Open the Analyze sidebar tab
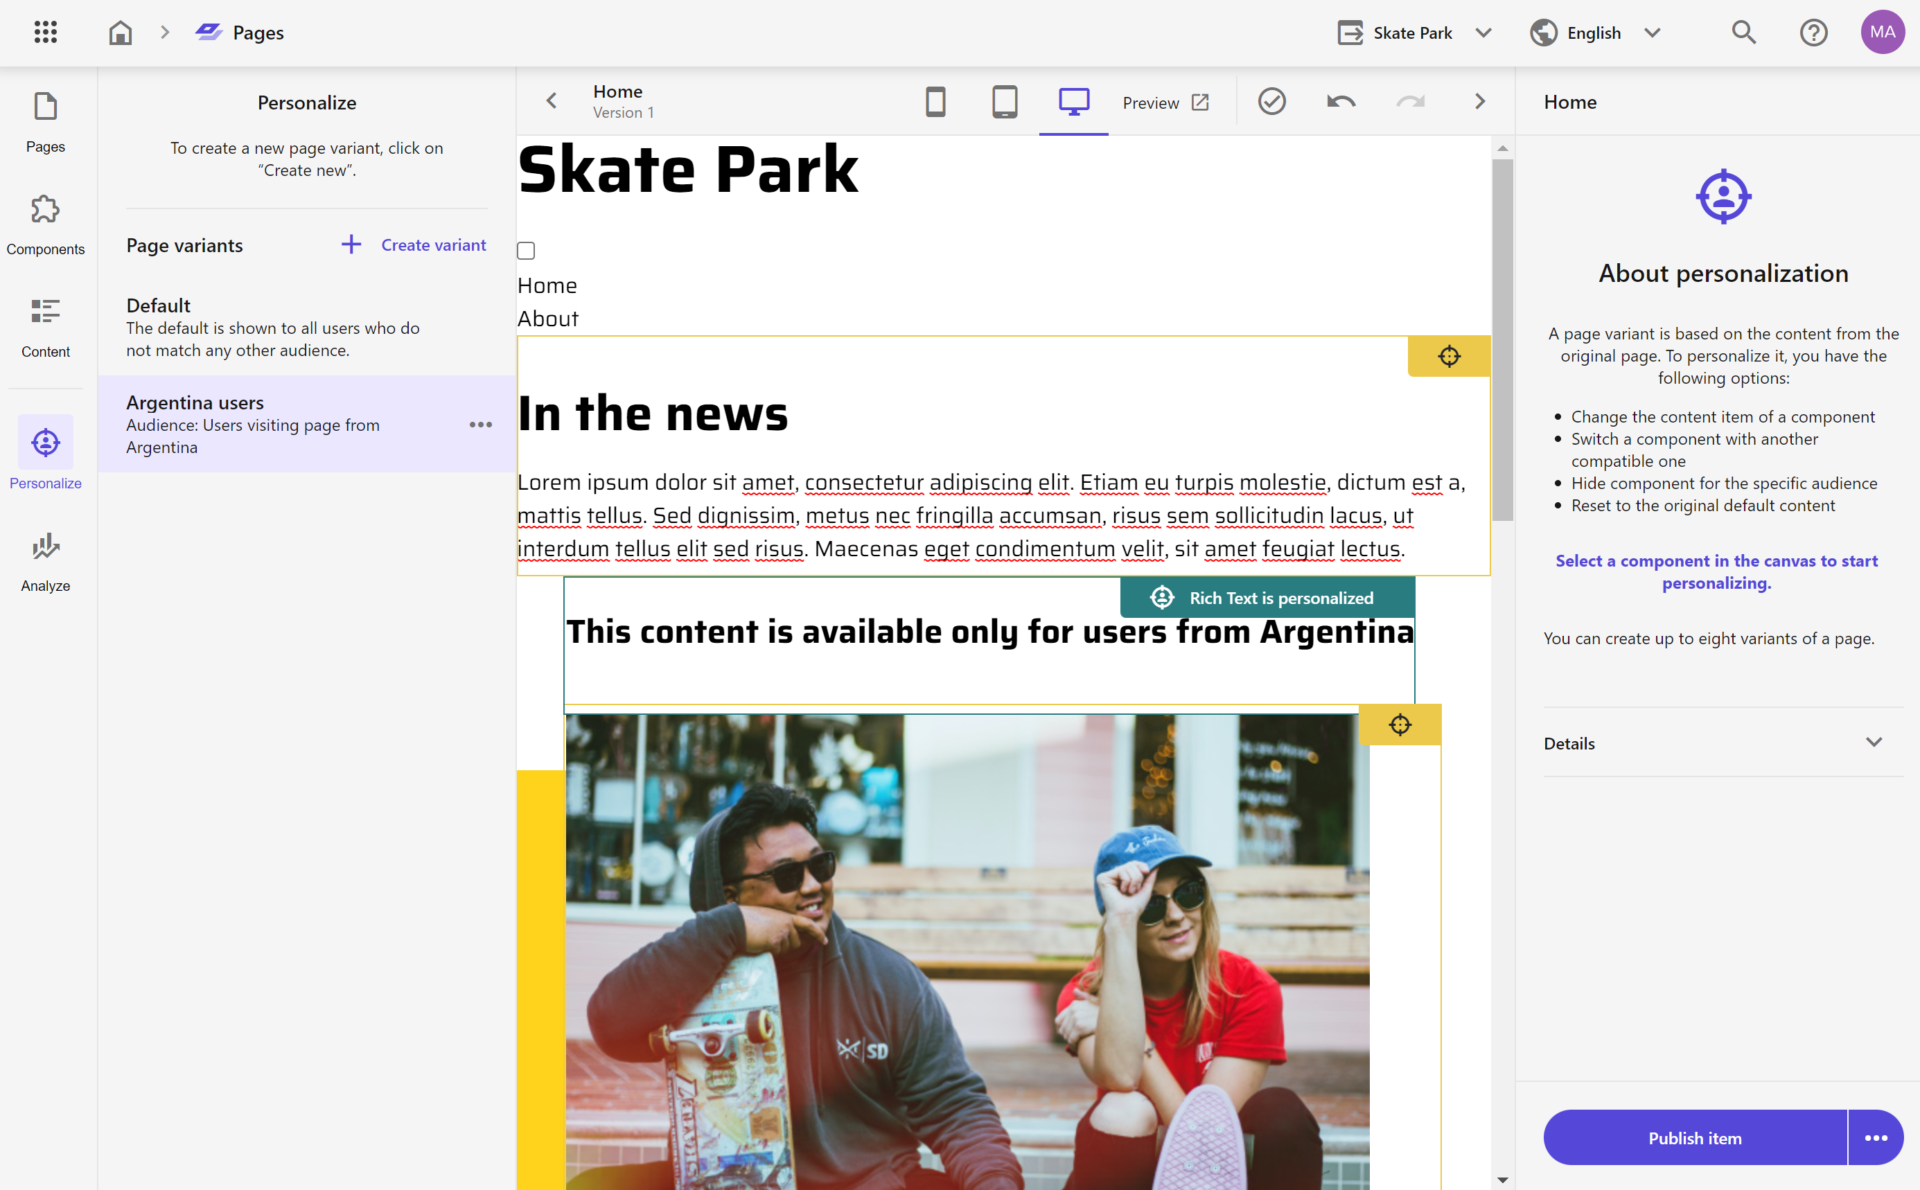1920x1190 pixels. click(45, 562)
